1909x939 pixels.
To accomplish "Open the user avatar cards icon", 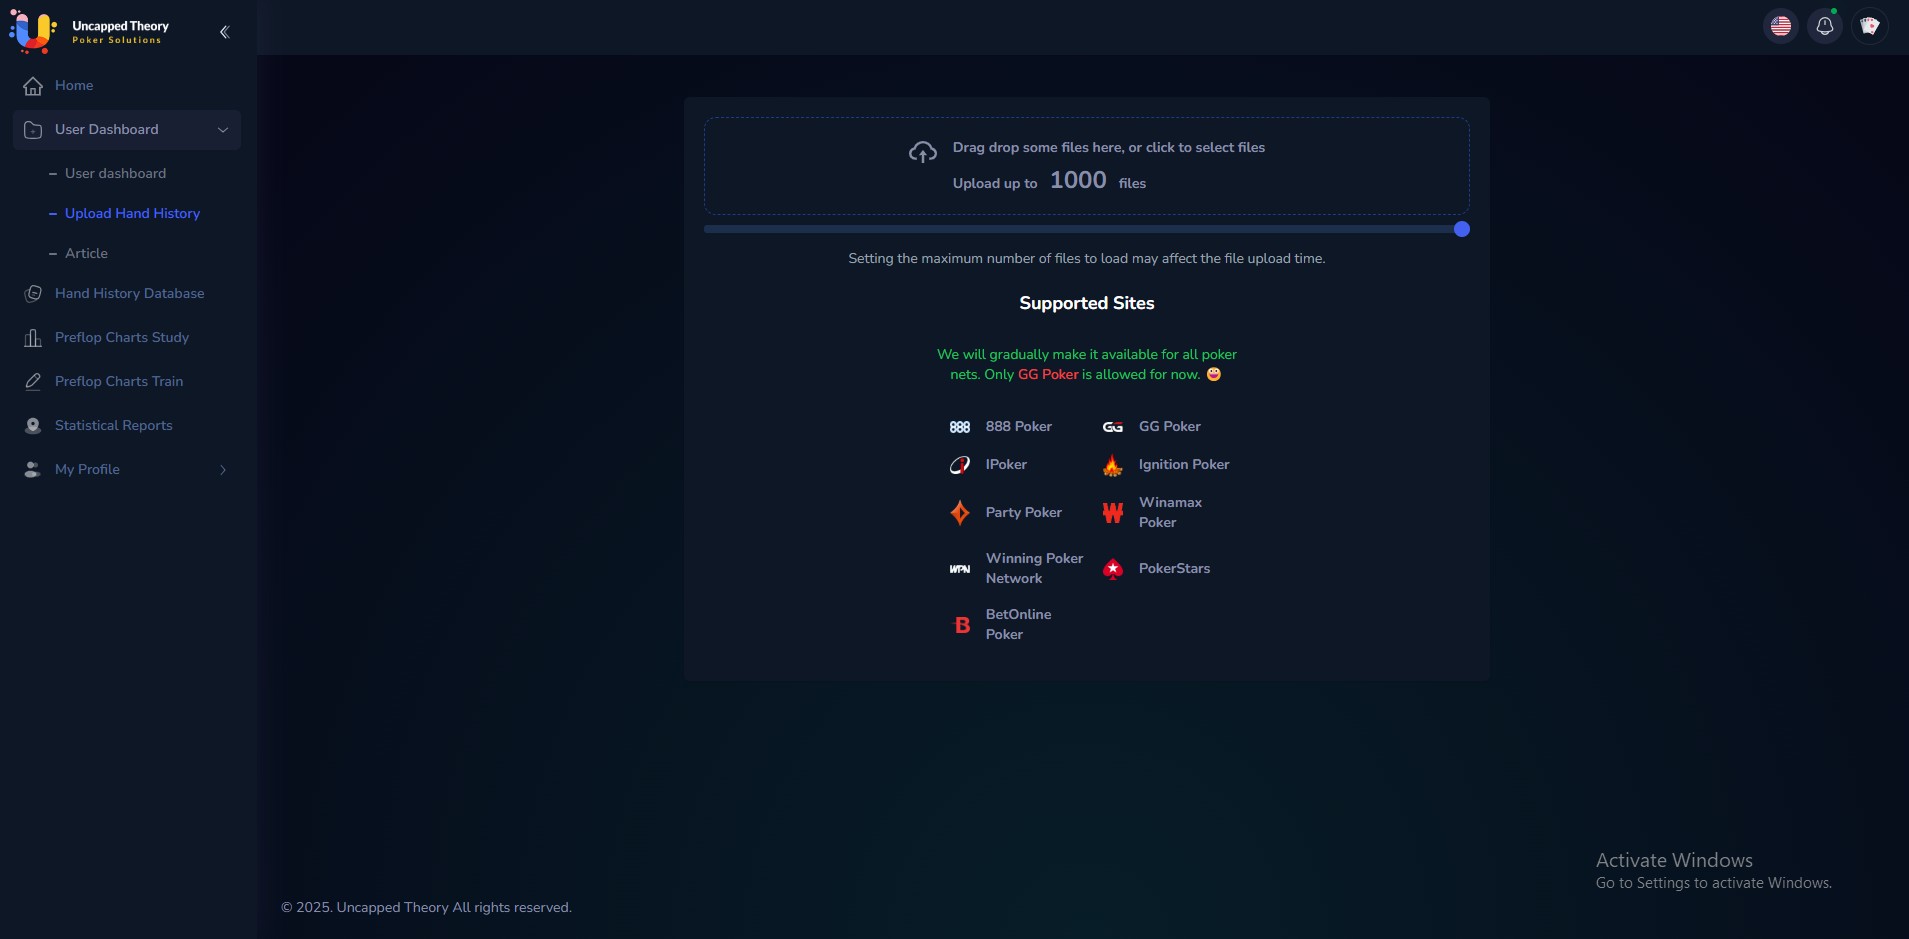I will coord(1870,26).
